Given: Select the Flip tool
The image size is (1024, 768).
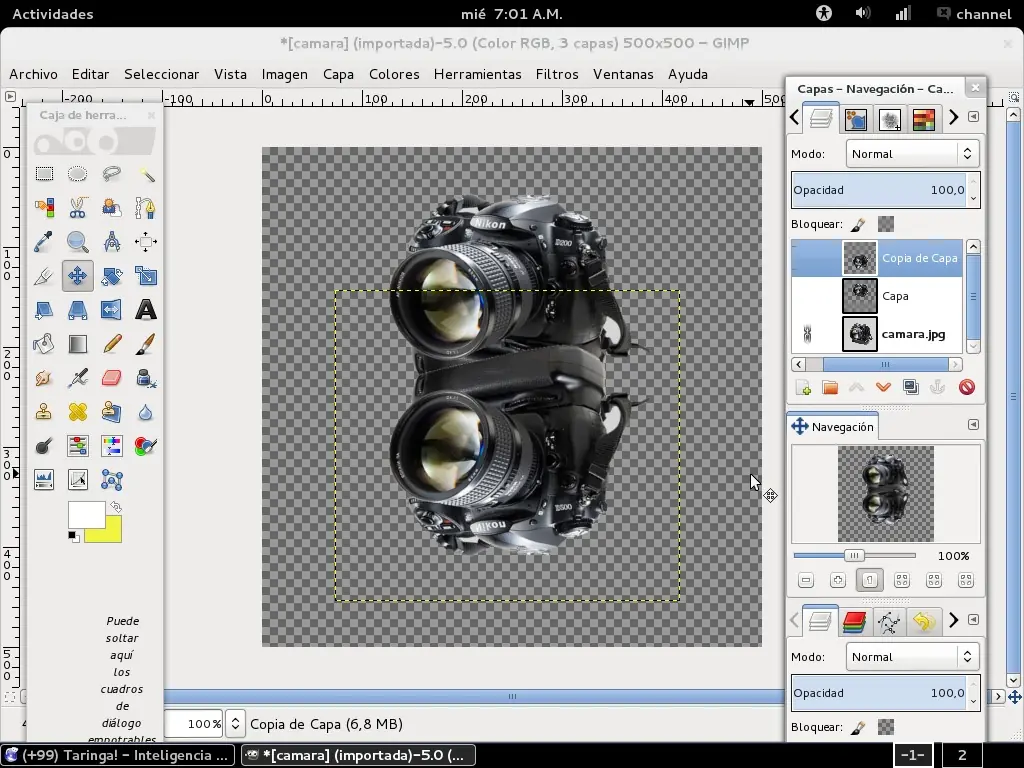Looking at the screenshot, I should click(112, 310).
